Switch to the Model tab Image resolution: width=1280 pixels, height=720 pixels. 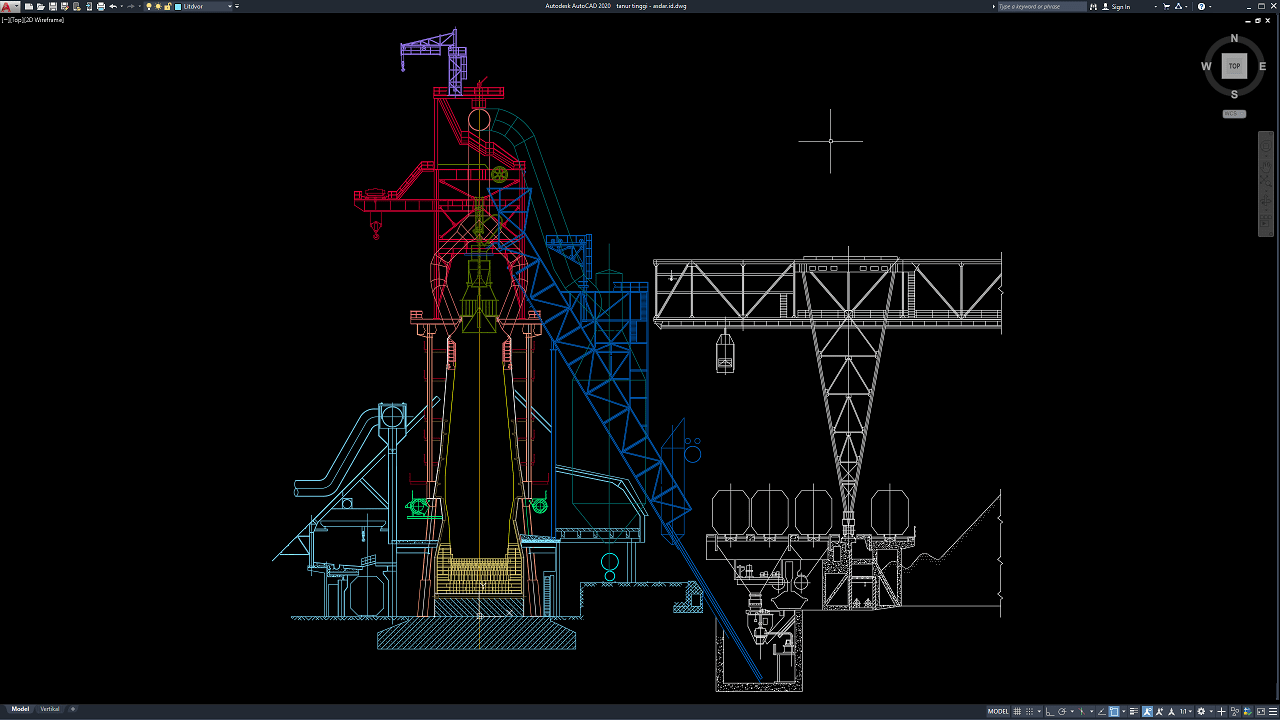click(20, 709)
